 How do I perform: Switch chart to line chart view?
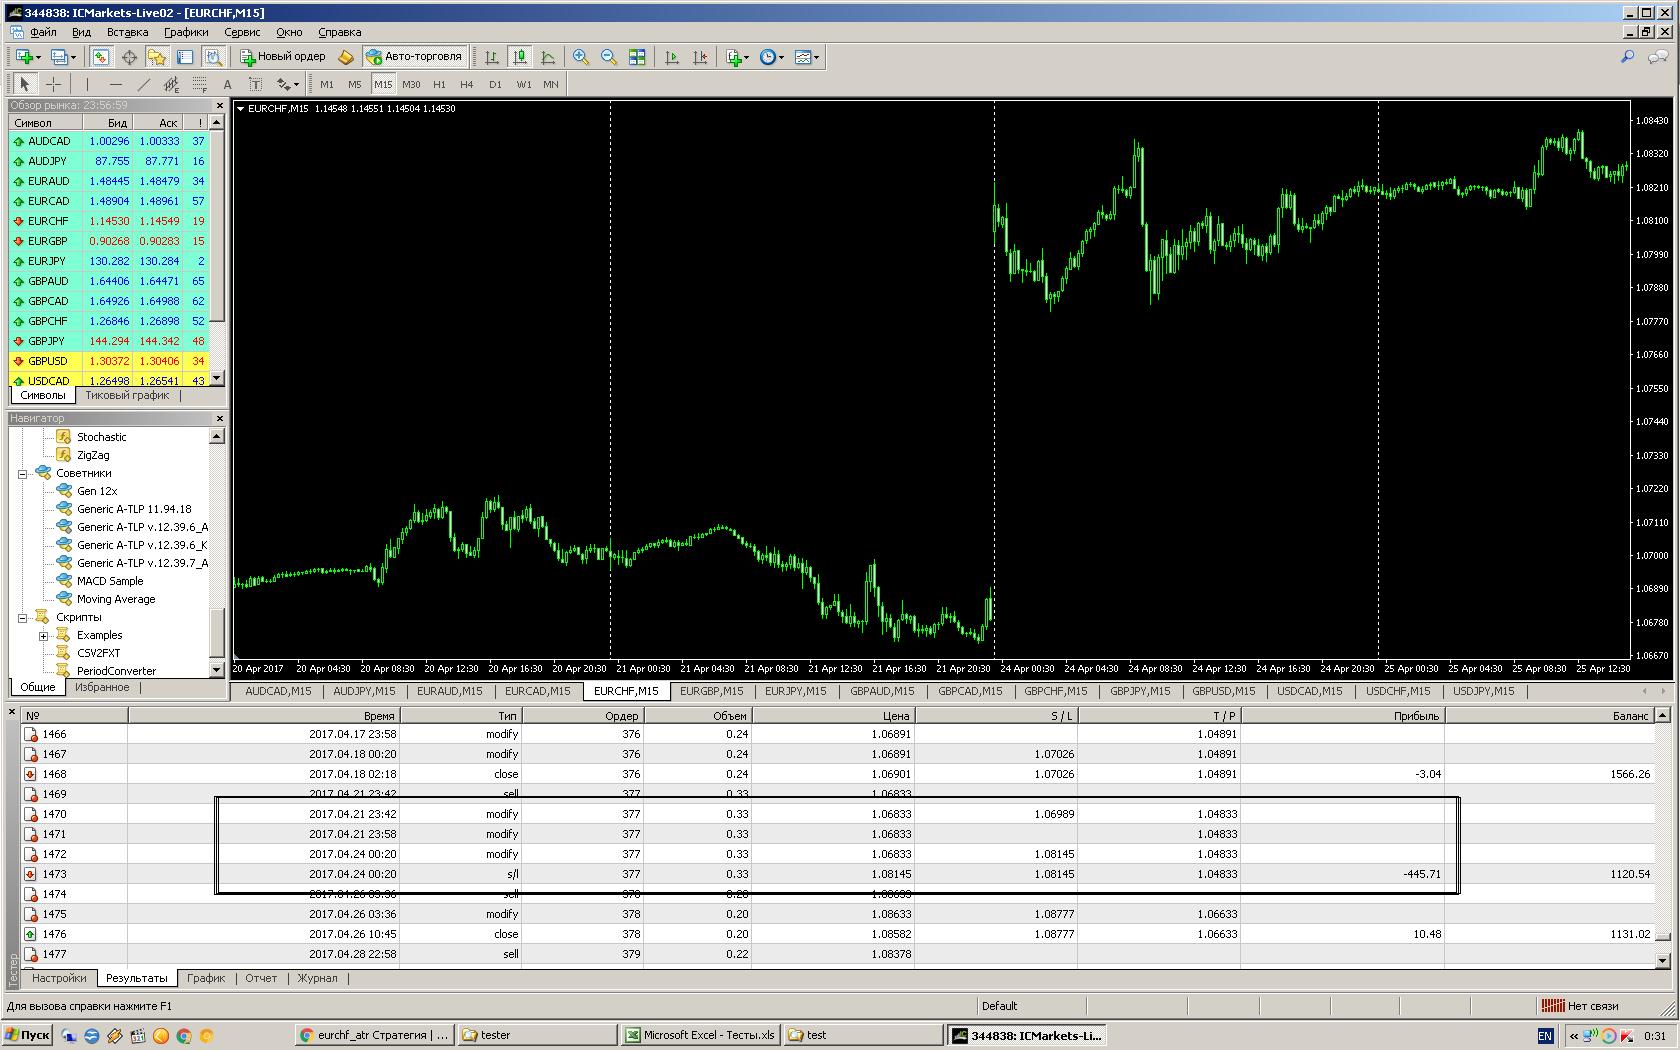[x=548, y=57]
